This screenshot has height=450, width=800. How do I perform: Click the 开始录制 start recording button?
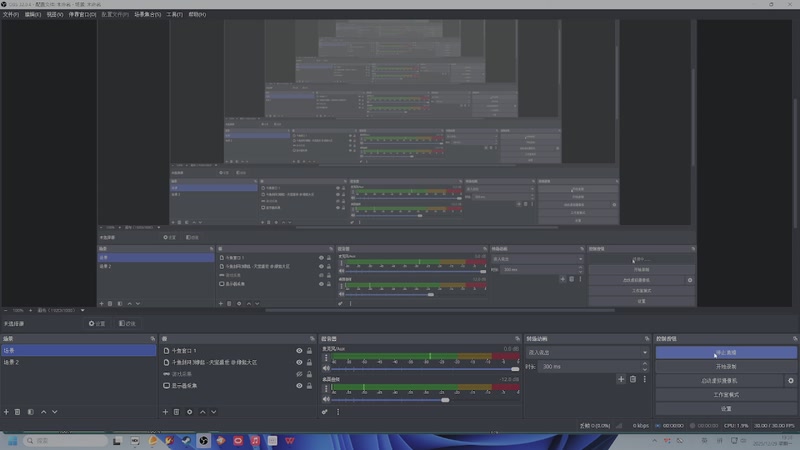pyautogui.click(x=726, y=367)
